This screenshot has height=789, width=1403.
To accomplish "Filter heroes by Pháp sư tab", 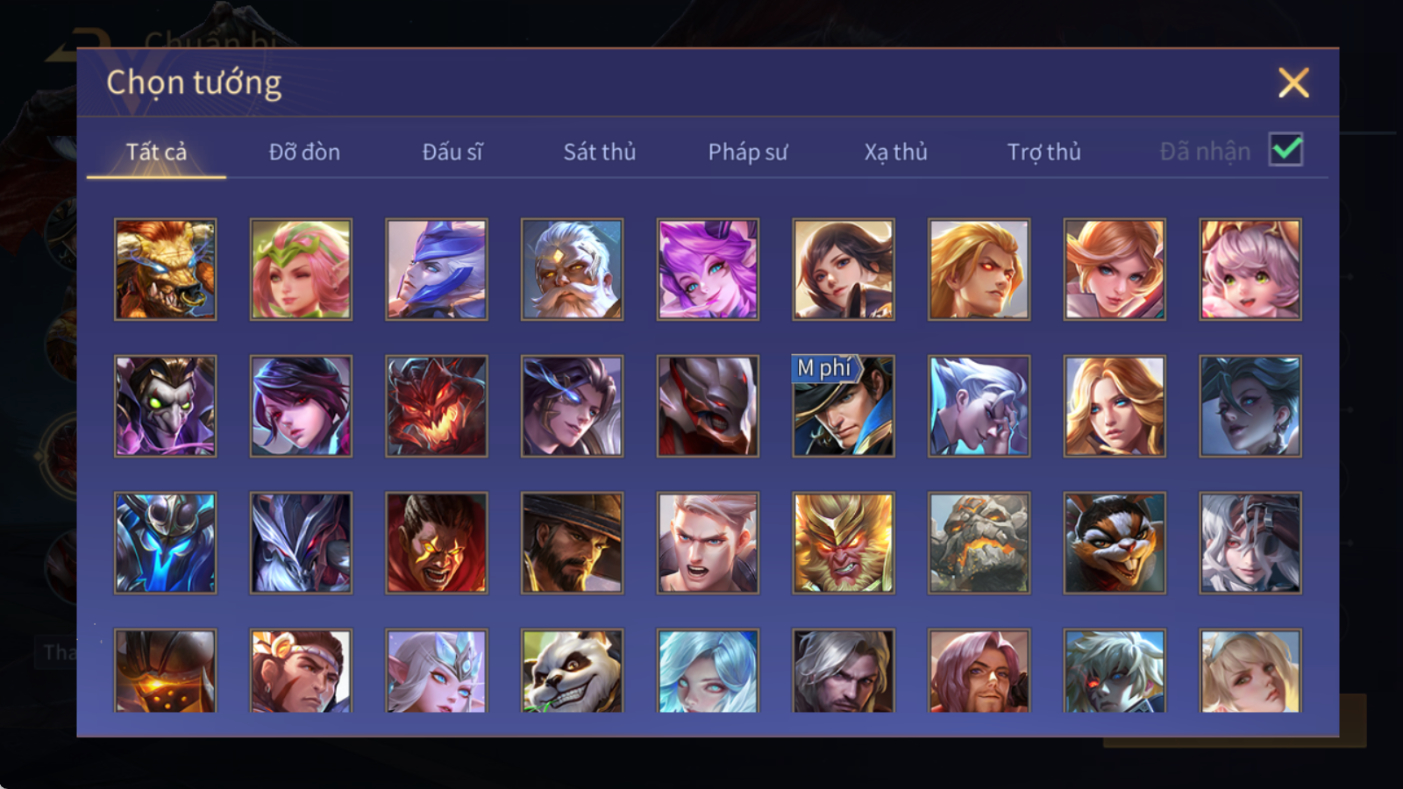I will [x=748, y=152].
